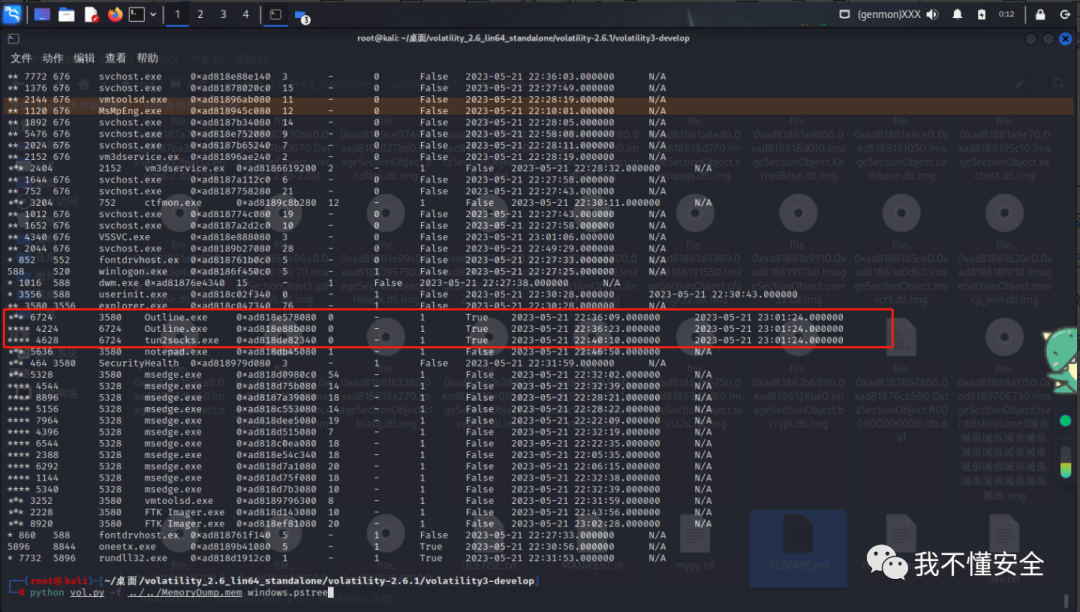Click the MsMpEng.exe process name
1080x612 pixels.
pos(130,111)
